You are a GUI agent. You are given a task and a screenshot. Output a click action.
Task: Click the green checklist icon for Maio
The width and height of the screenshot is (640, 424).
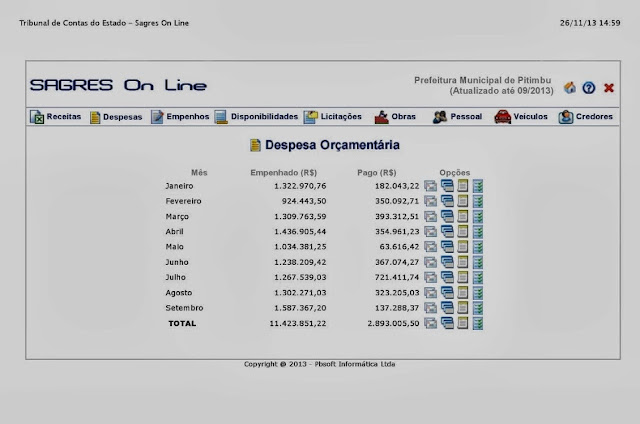[478, 247]
